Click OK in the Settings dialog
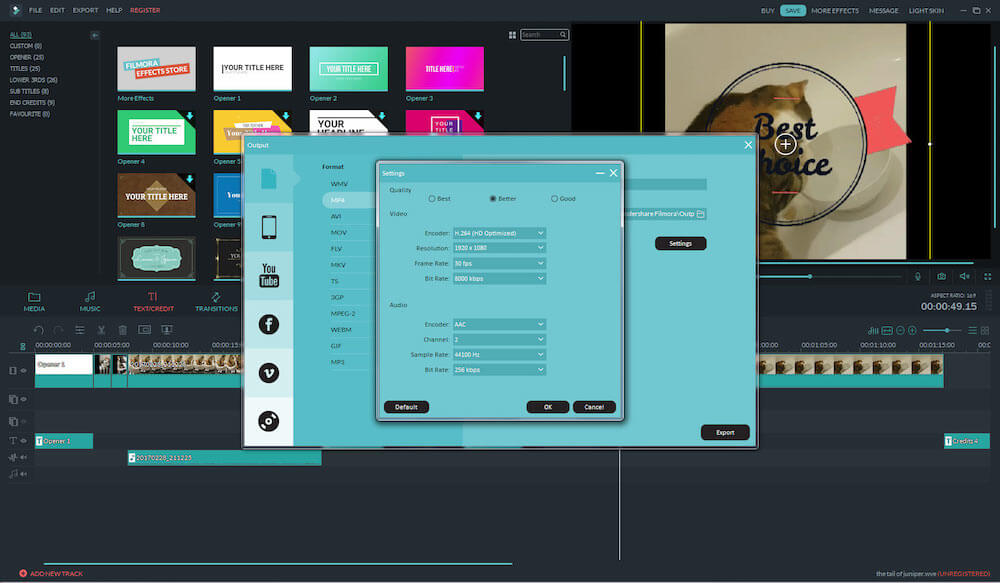The height and width of the screenshot is (583, 1000). coord(547,407)
